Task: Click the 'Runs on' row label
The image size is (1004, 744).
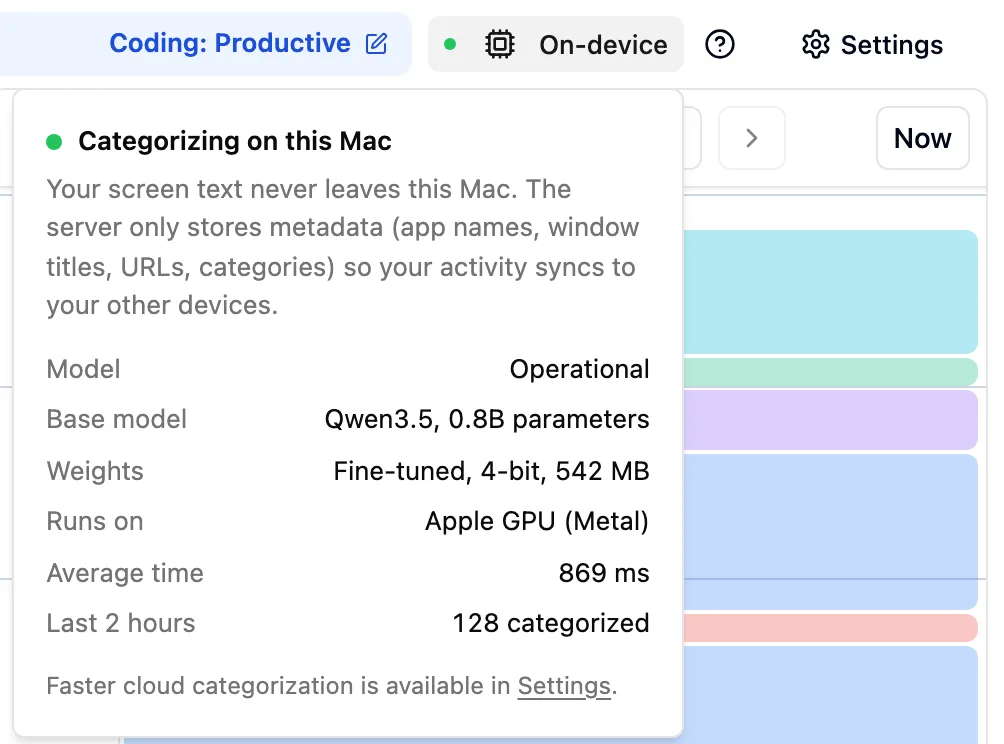Action: pyautogui.click(x=95, y=521)
